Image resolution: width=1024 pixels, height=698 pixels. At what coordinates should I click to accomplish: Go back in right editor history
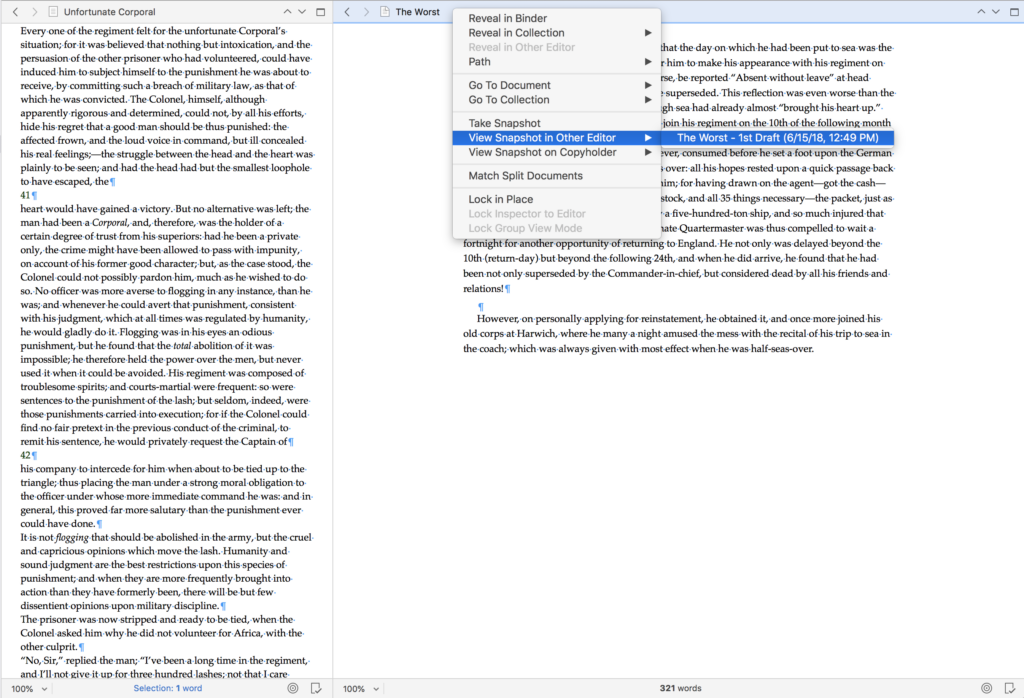tap(347, 12)
